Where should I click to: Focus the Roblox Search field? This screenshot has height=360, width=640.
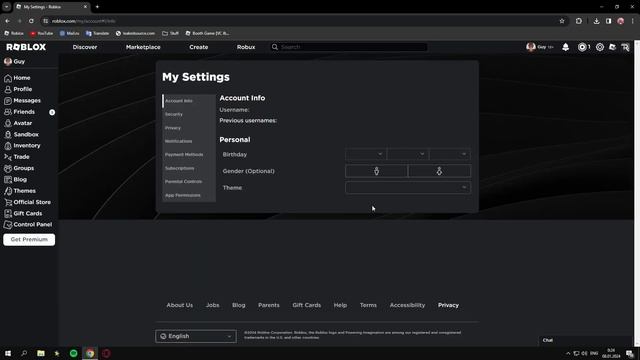[x=349, y=47]
